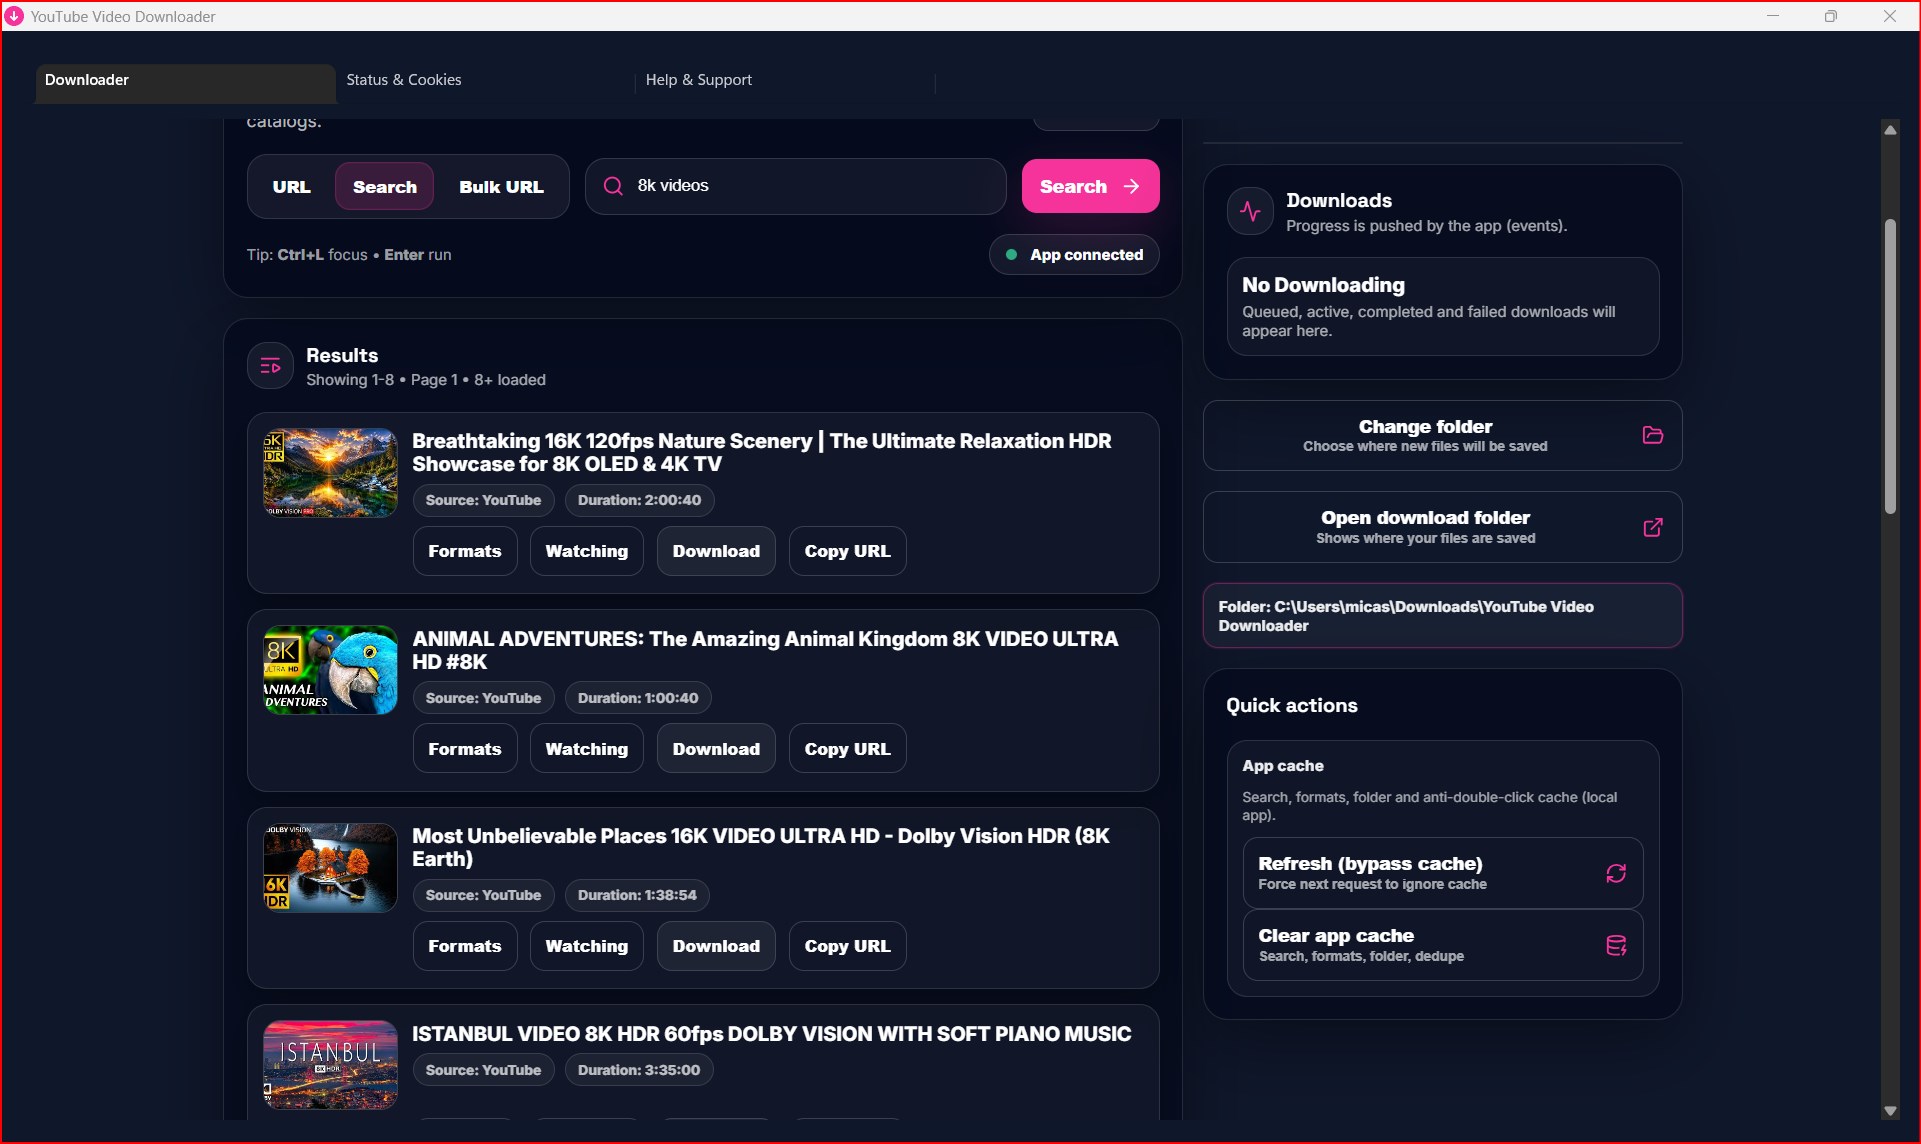Switch to URL input mode
Viewport: 1921px width, 1144px height.
tap(291, 187)
